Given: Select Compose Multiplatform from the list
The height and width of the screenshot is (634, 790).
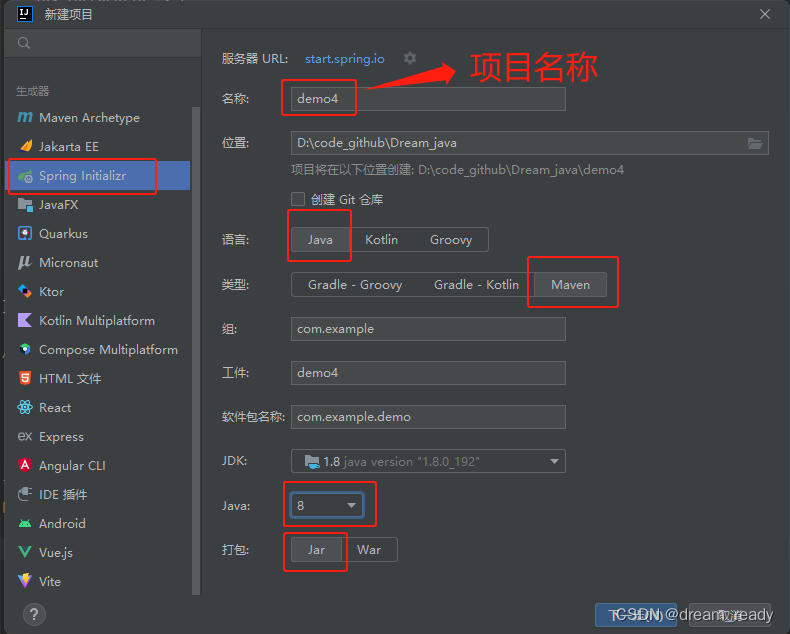Looking at the screenshot, I should (98, 350).
